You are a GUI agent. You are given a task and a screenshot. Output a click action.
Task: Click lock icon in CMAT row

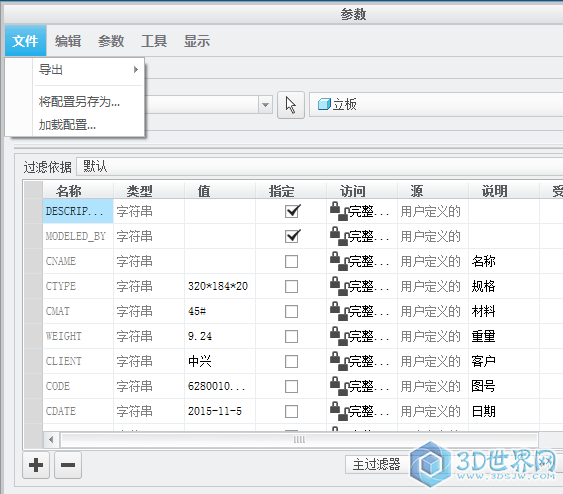(x=339, y=311)
